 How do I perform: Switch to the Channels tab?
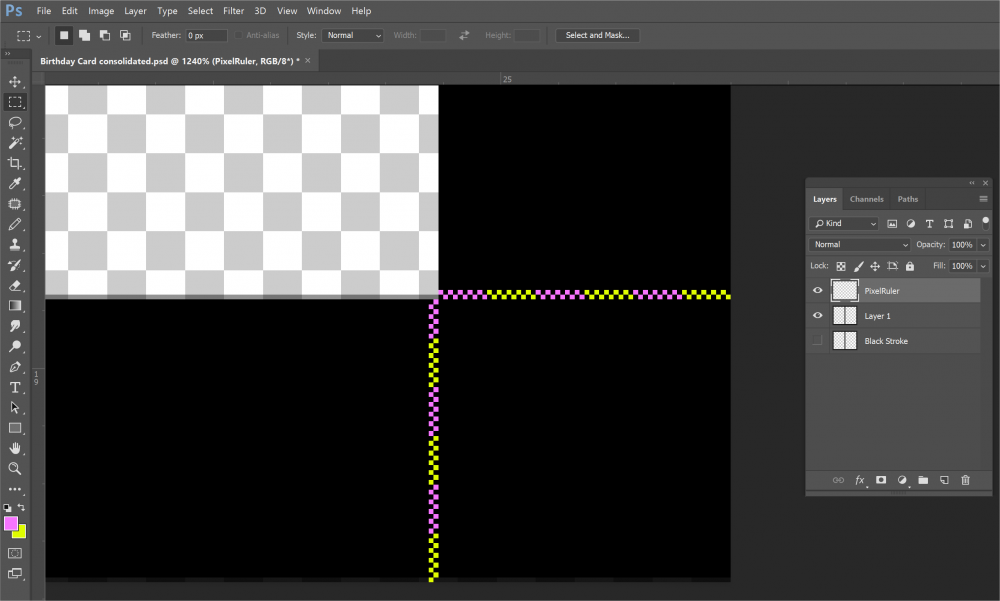pos(866,199)
